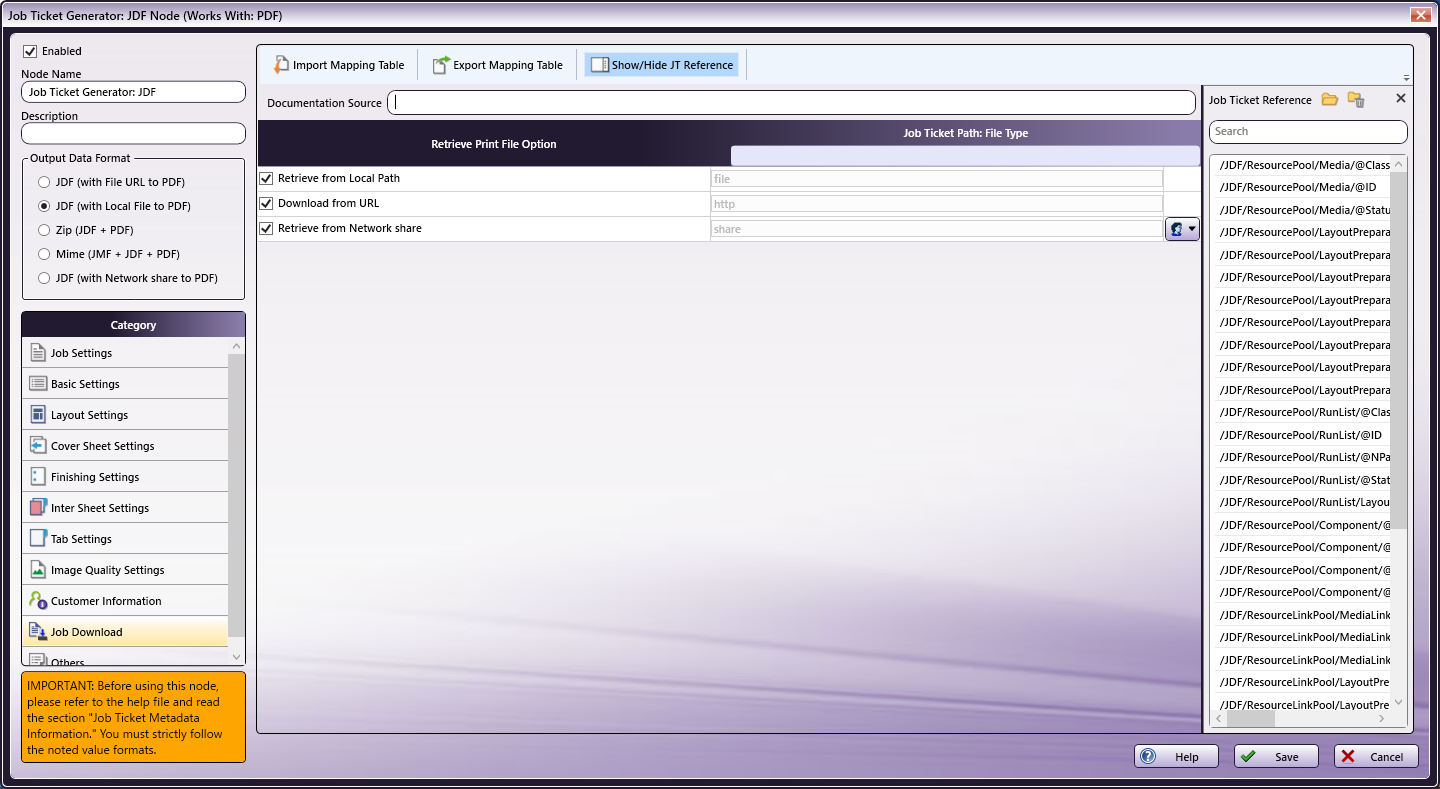Click the Job Download icon
1440x789 pixels.
[38, 632]
